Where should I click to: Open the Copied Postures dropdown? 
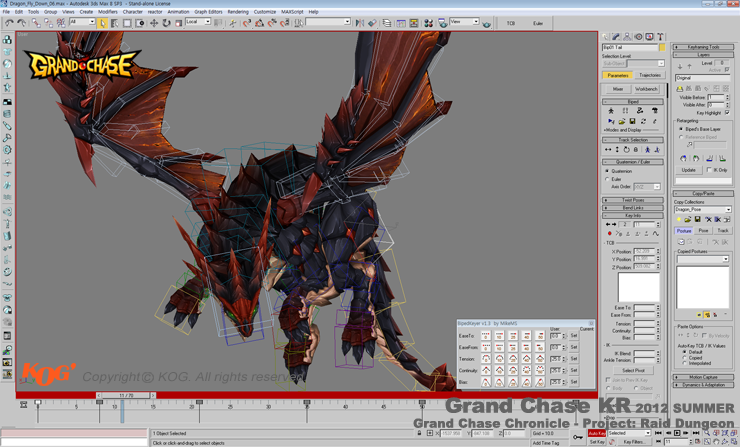pos(703,259)
